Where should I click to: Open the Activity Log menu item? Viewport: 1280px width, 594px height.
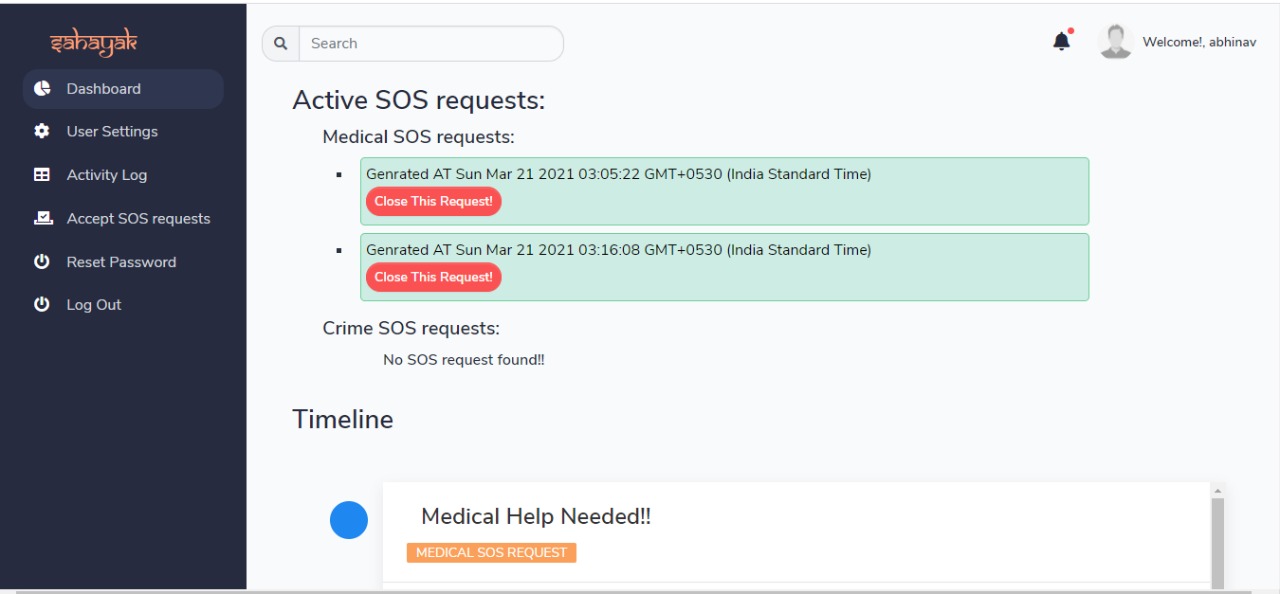tap(107, 175)
